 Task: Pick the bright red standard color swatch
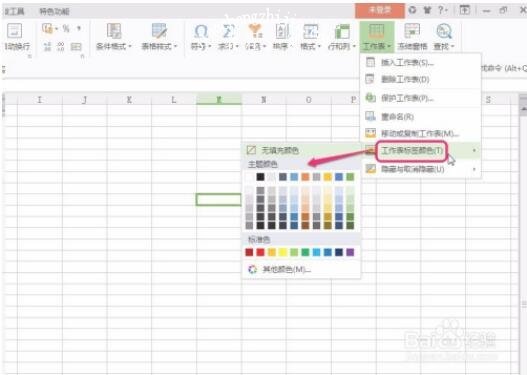[x=260, y=252]
